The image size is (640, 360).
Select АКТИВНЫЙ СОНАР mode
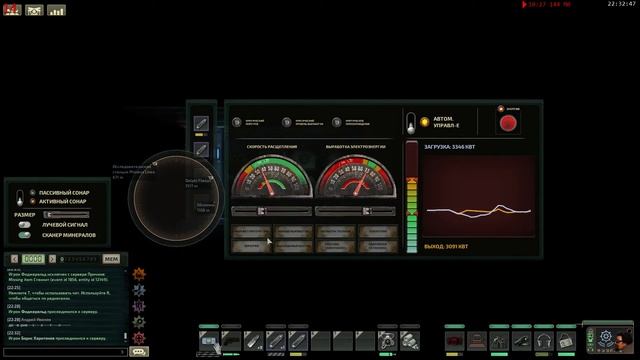[x=62, y=201]
